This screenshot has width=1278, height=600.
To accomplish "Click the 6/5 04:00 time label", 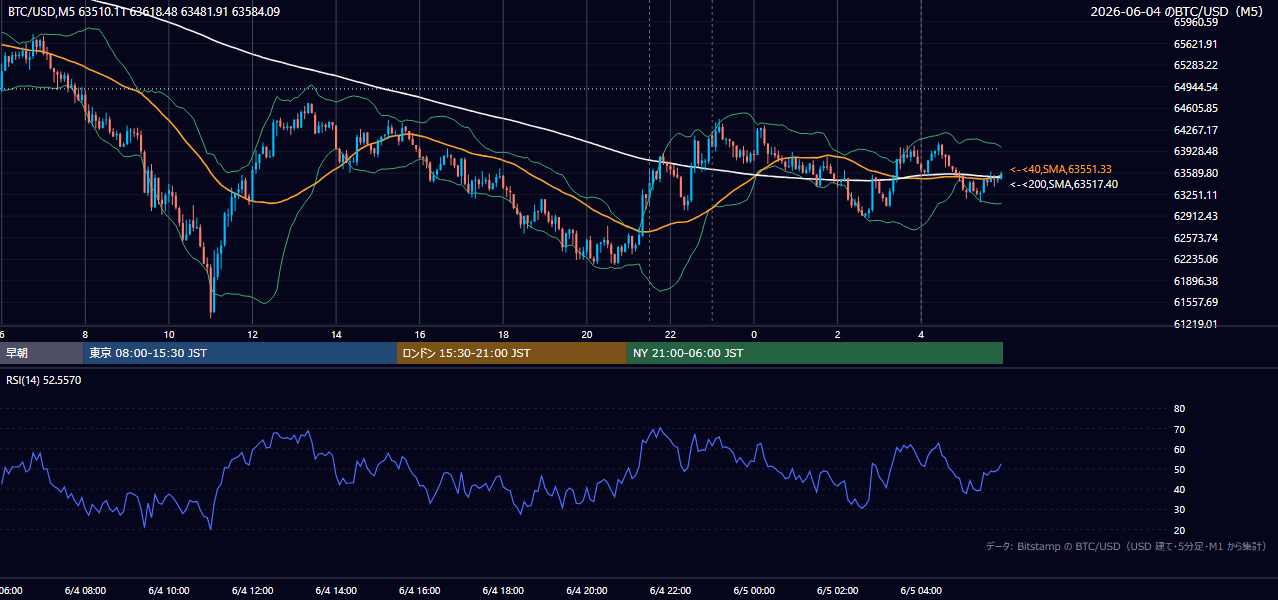I will [x=921, y=591].
